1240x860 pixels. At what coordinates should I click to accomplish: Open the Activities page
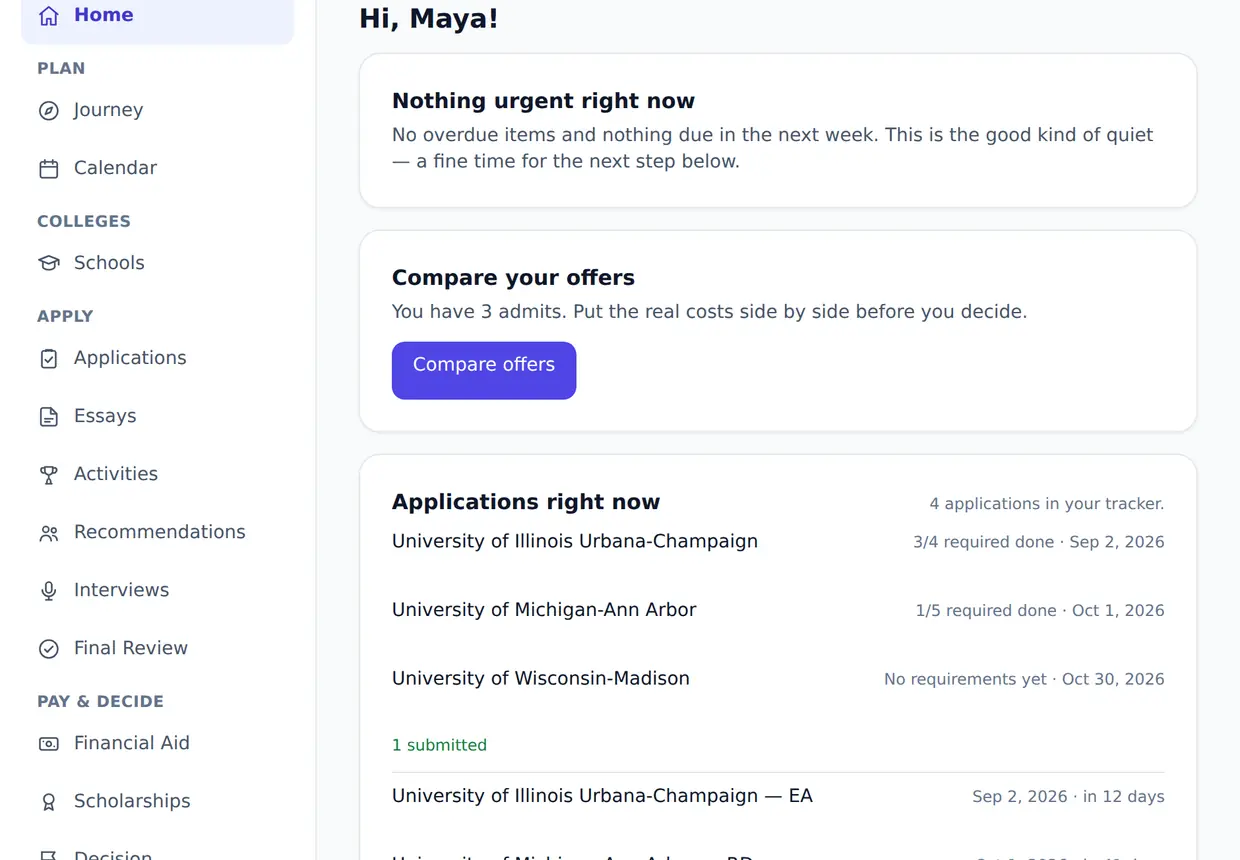[158, 474]
